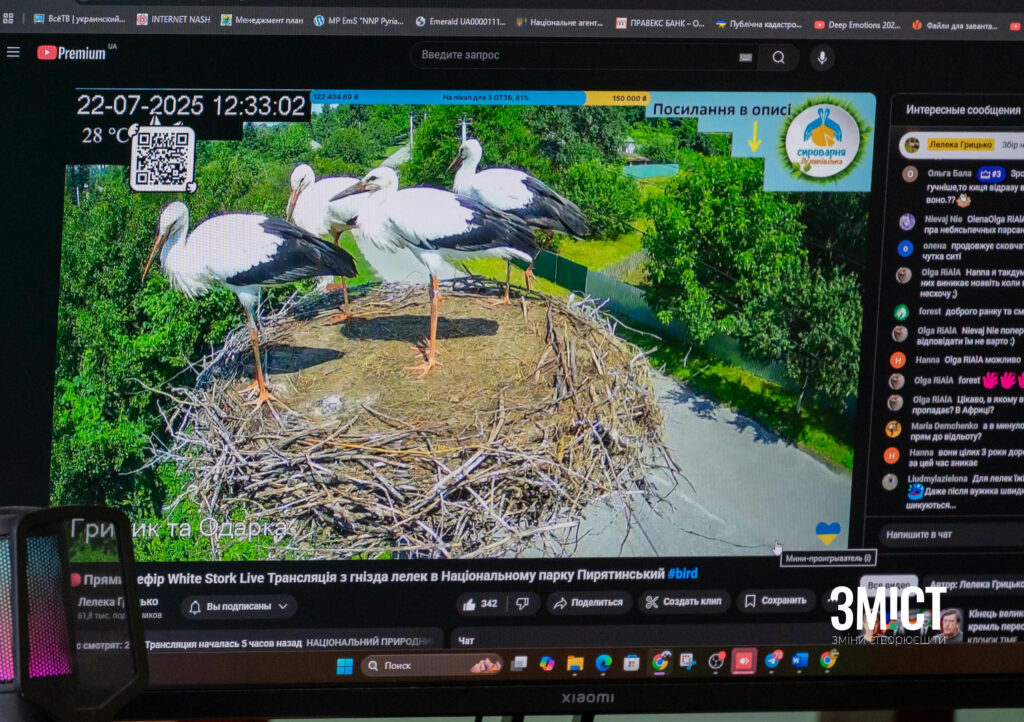Save video using 'Сохранить' button
The height and width of the screenshot is (722, 1024).
775,601
